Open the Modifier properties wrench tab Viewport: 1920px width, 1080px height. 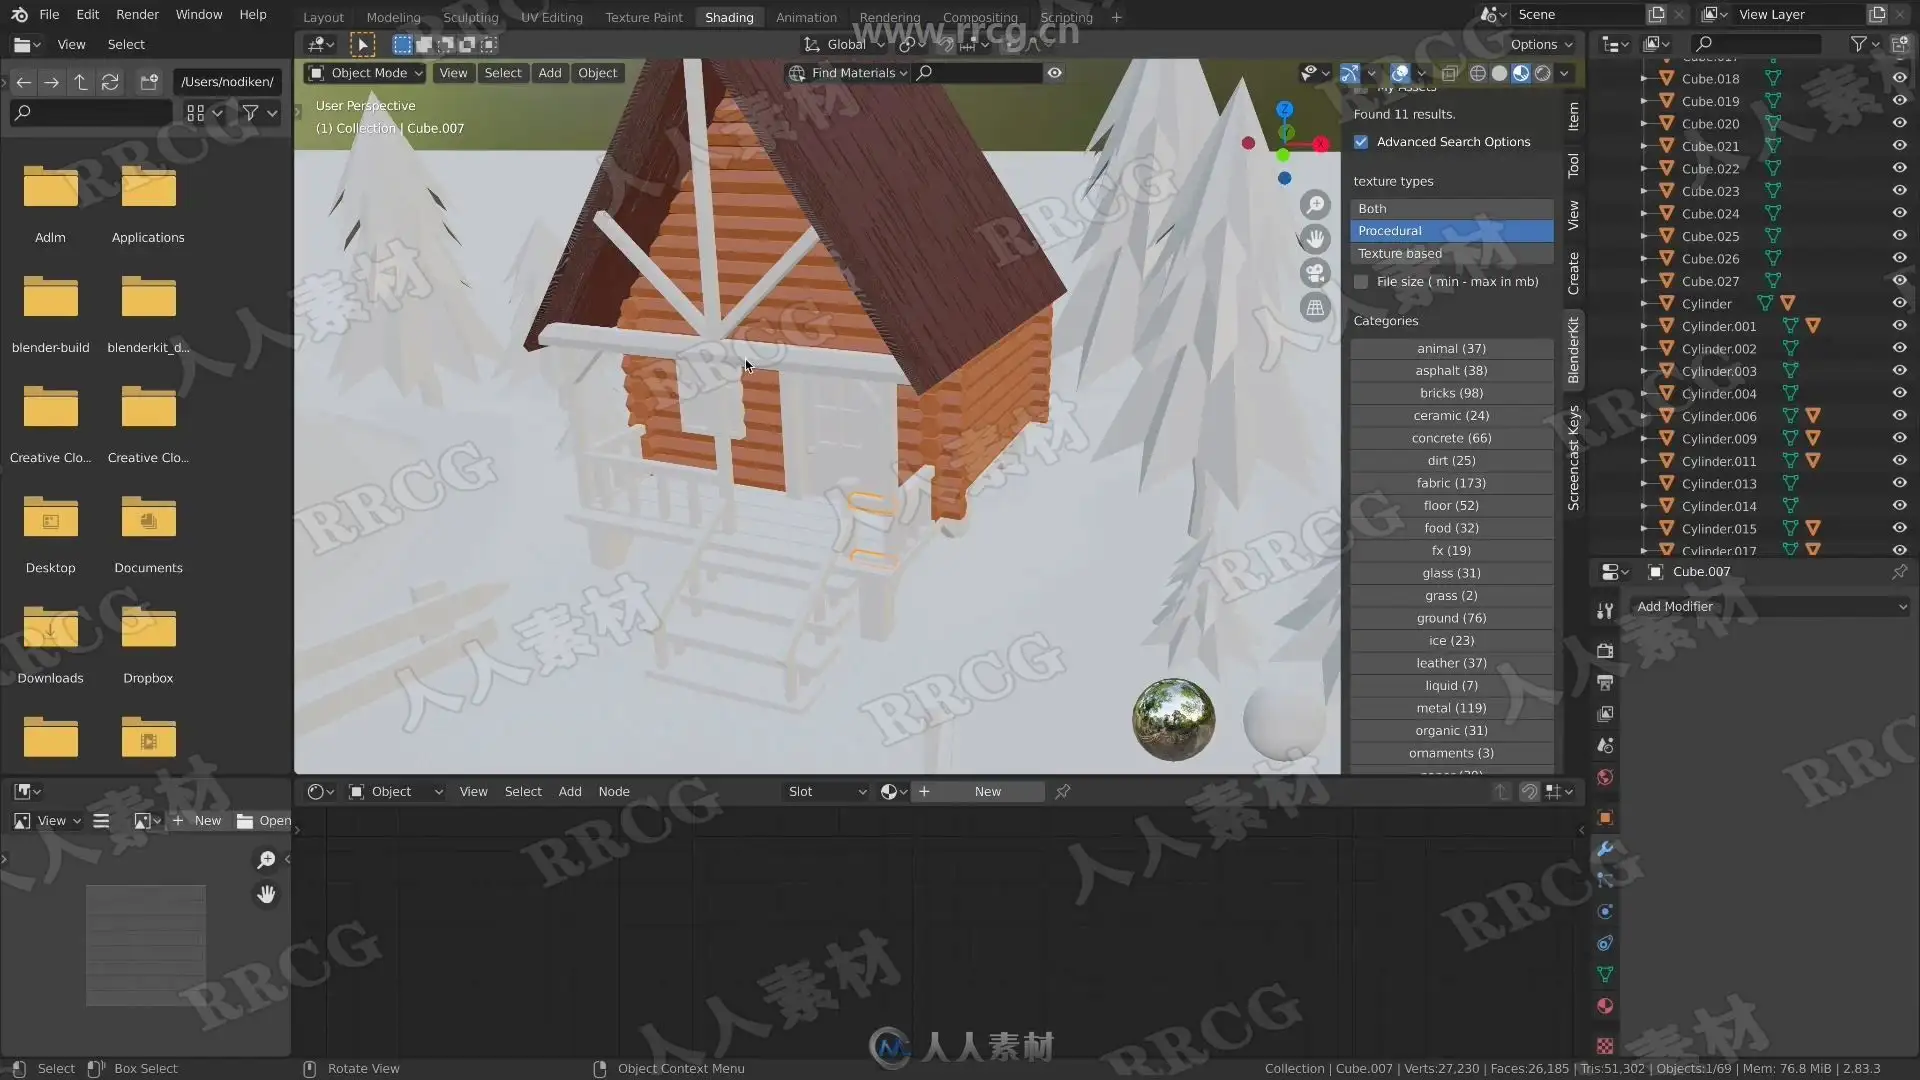point(1605,849)
